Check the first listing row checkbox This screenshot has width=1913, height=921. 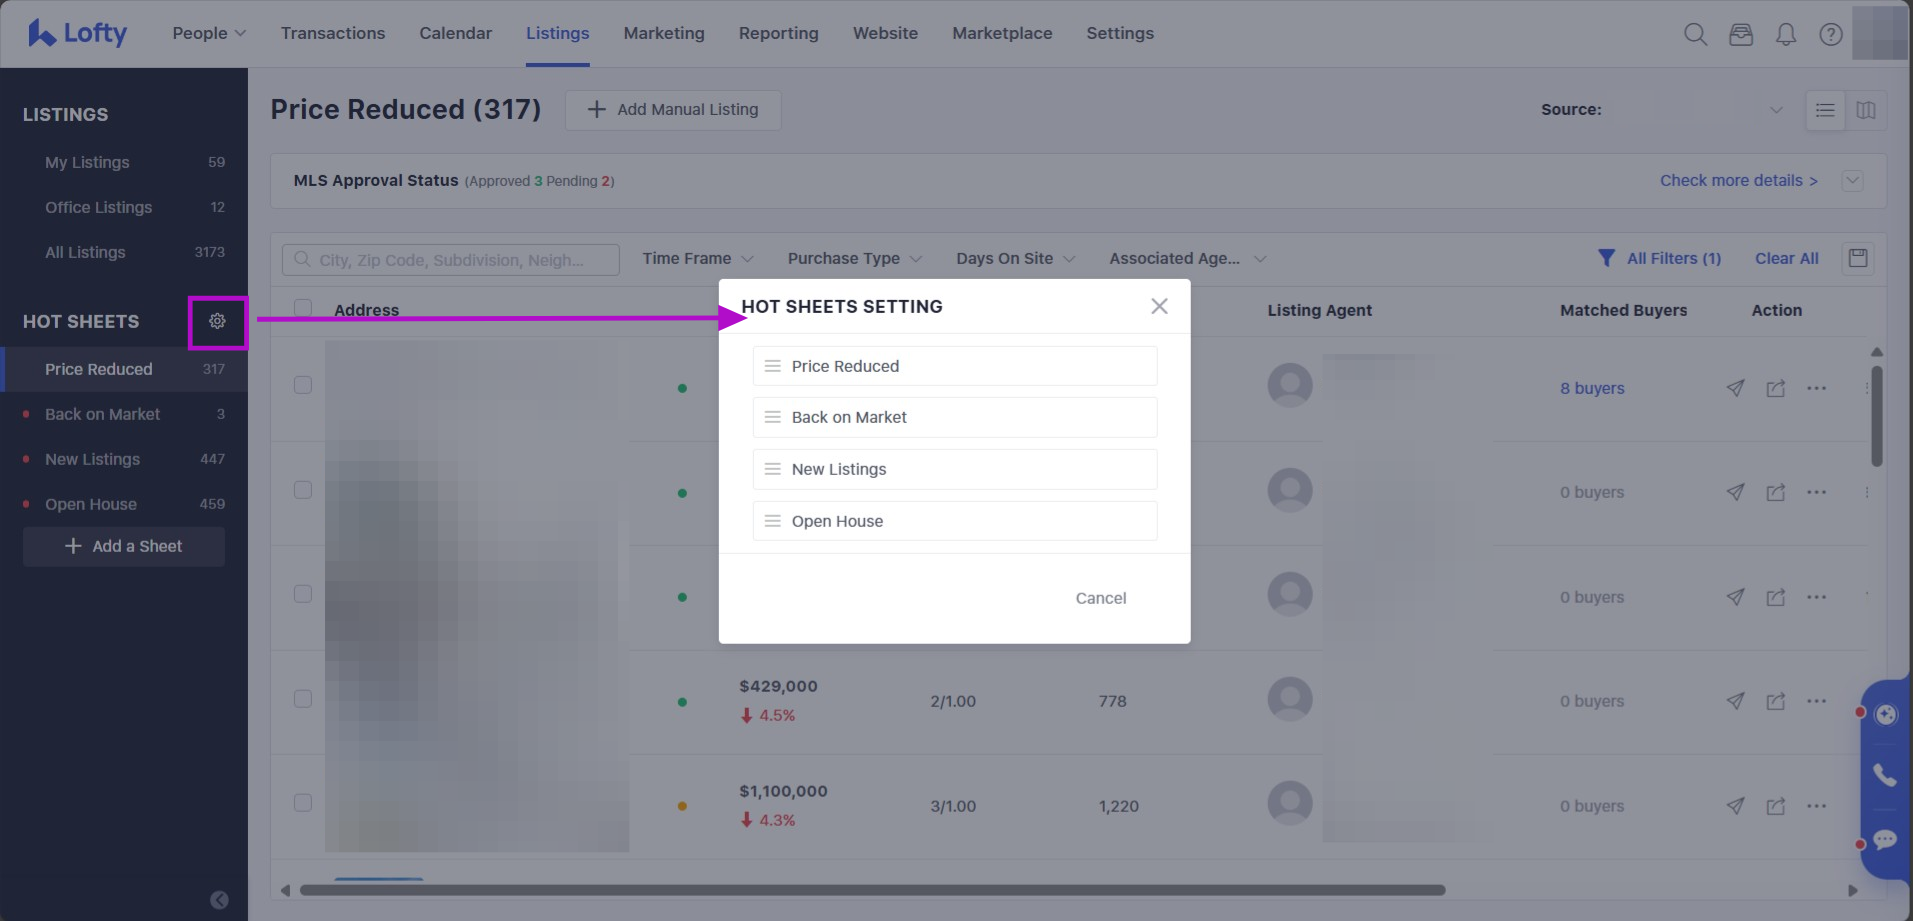pyautogui.click(x=303, y=385)
